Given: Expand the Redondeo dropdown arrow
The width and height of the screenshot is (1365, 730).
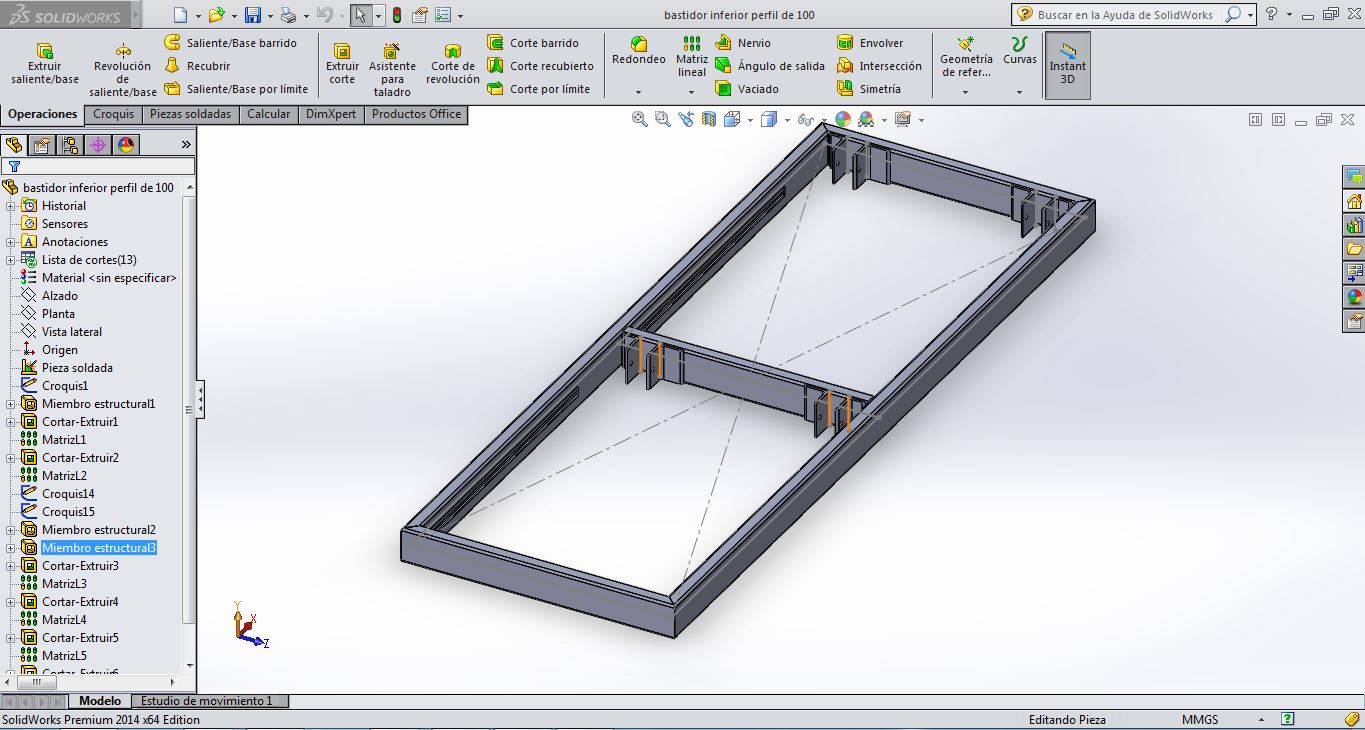Looking at the screenshot, I should pyautogui.click(x=639, y=92).
